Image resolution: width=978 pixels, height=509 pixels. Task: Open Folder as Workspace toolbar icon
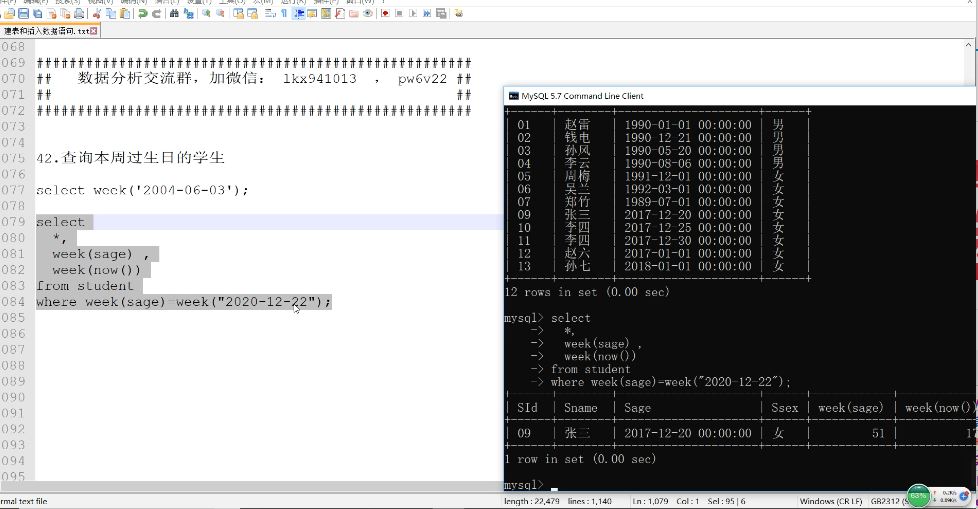354,13
